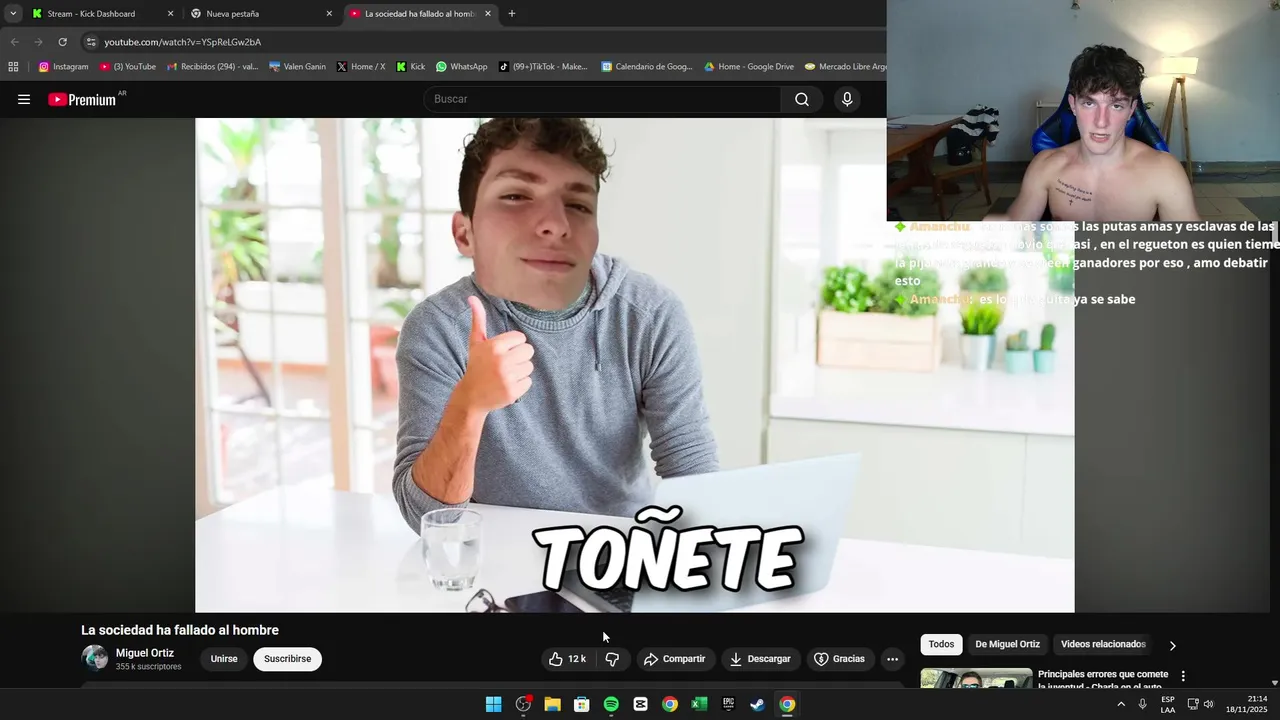Open the Valen Ganin bookmark
1280x720 pixels.
(298, 67)
